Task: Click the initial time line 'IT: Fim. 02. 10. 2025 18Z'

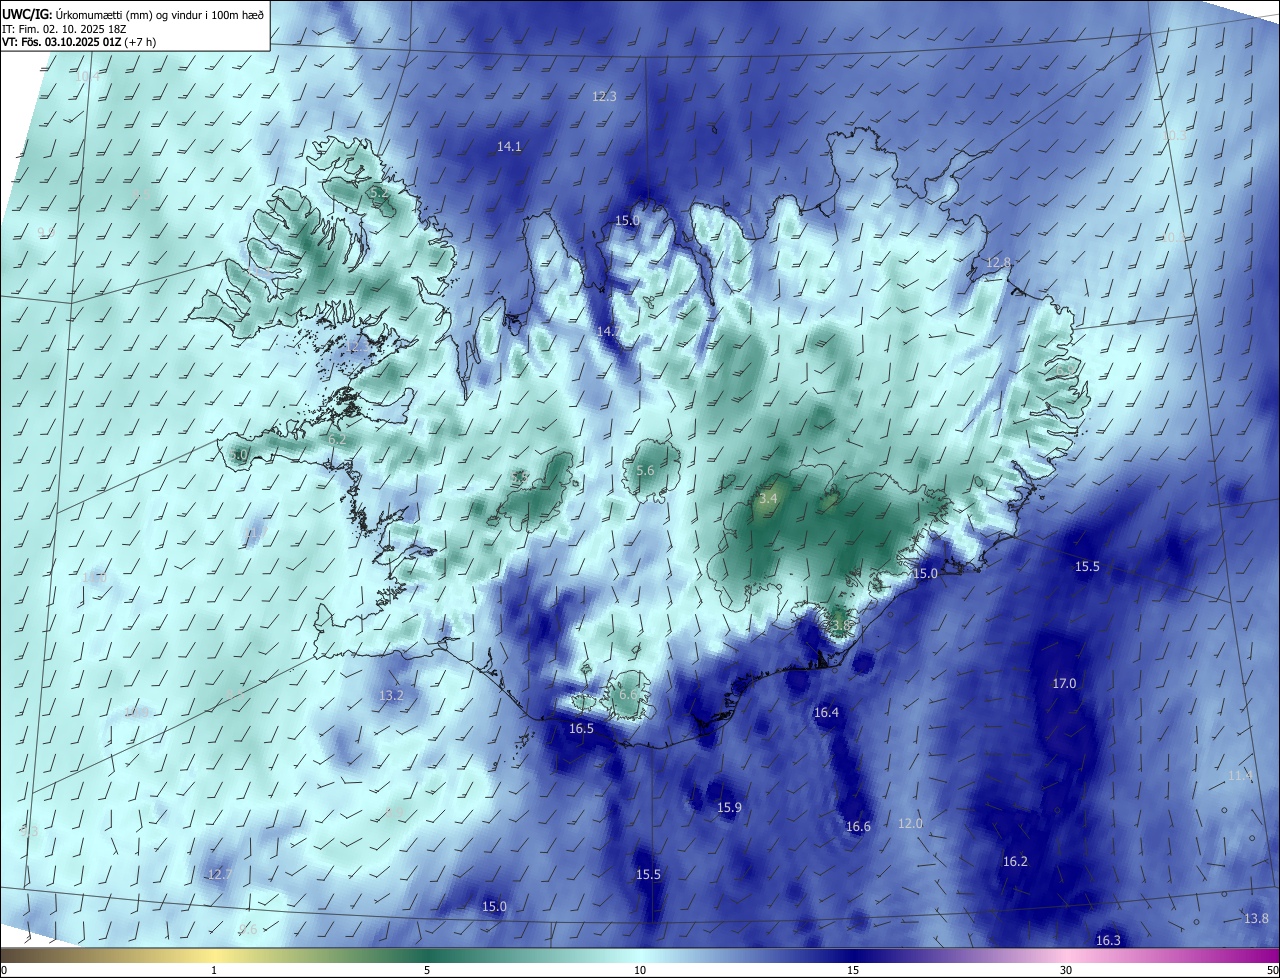Action: click(65, 29)
